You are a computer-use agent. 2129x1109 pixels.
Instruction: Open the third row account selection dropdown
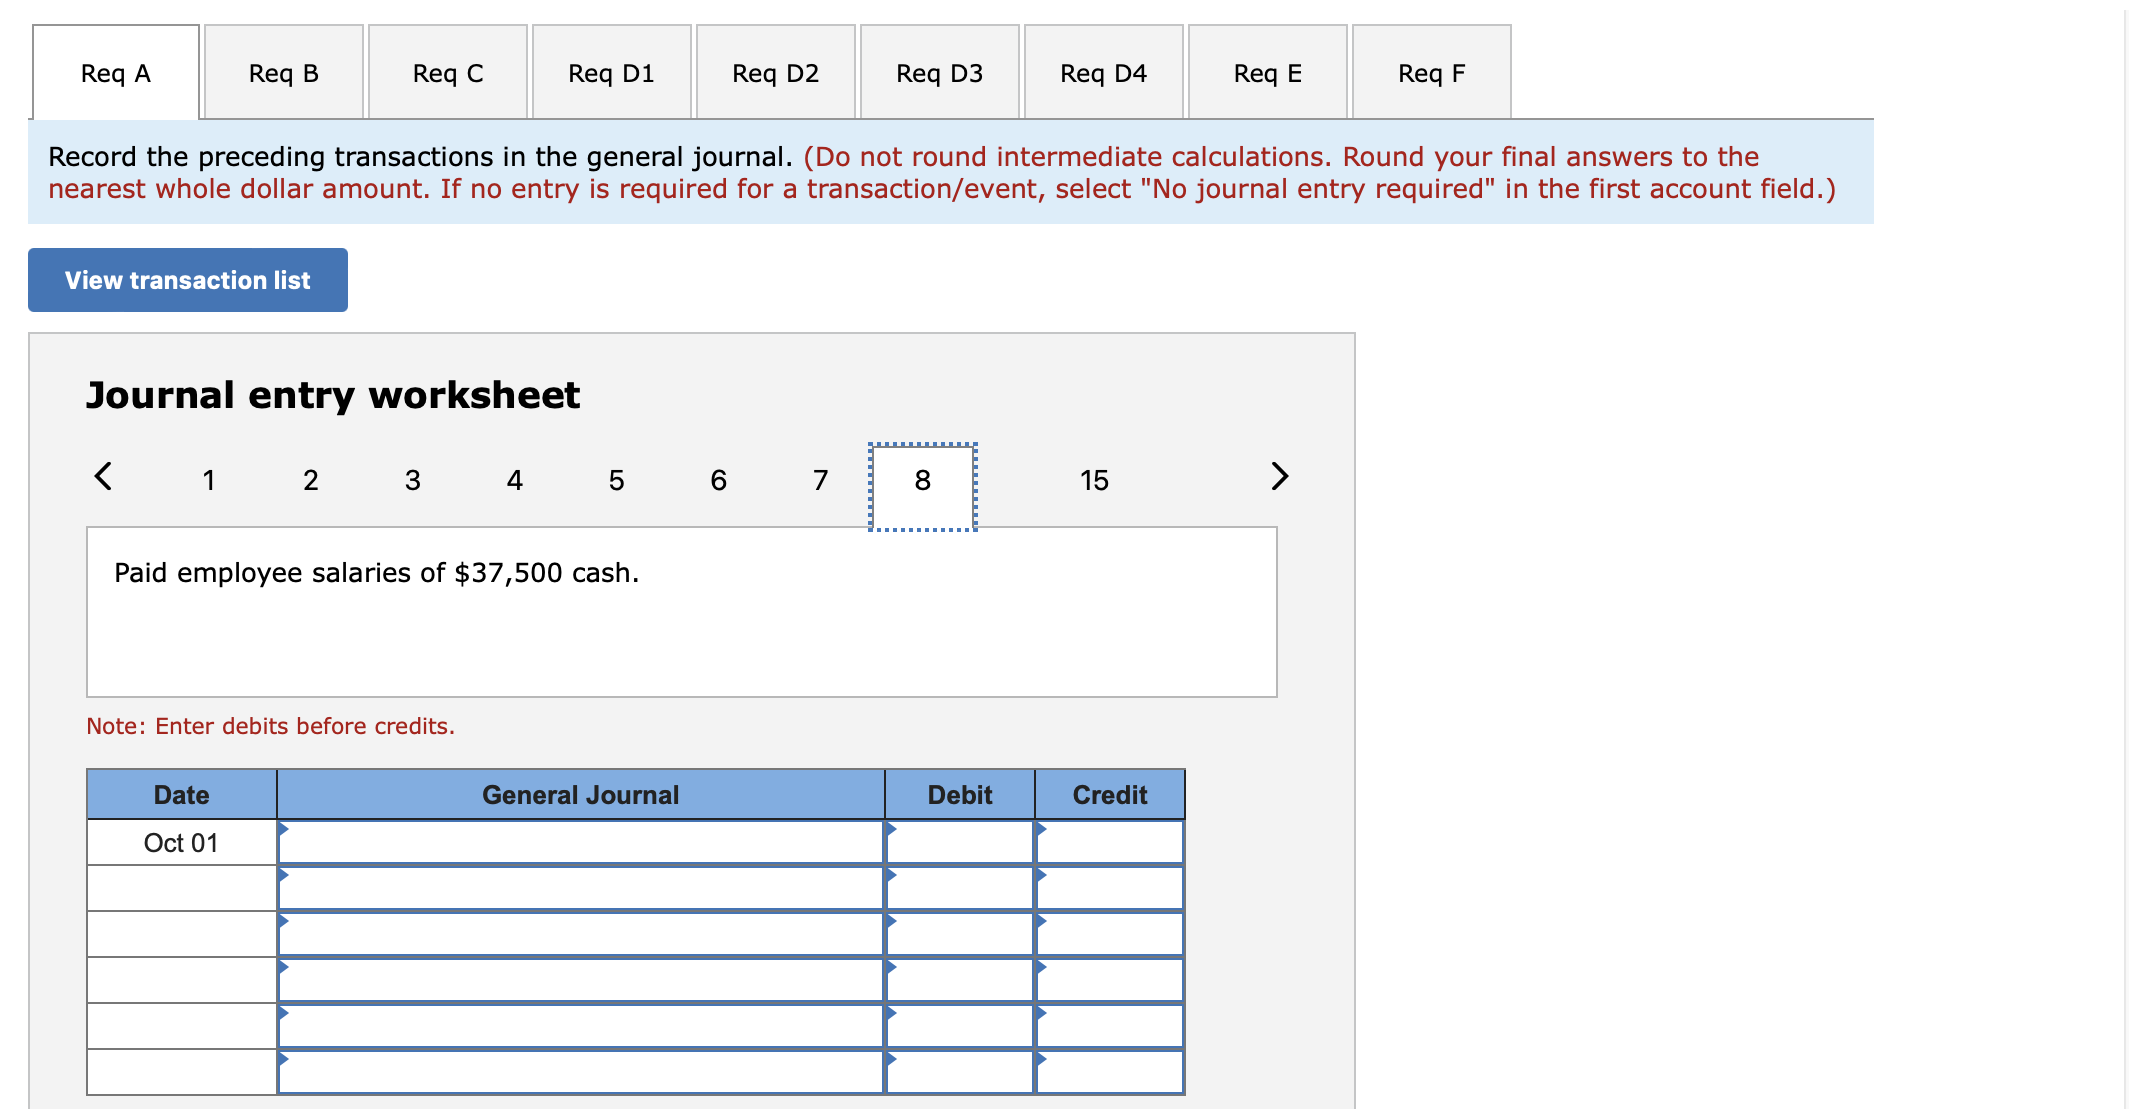click(580, 934)
